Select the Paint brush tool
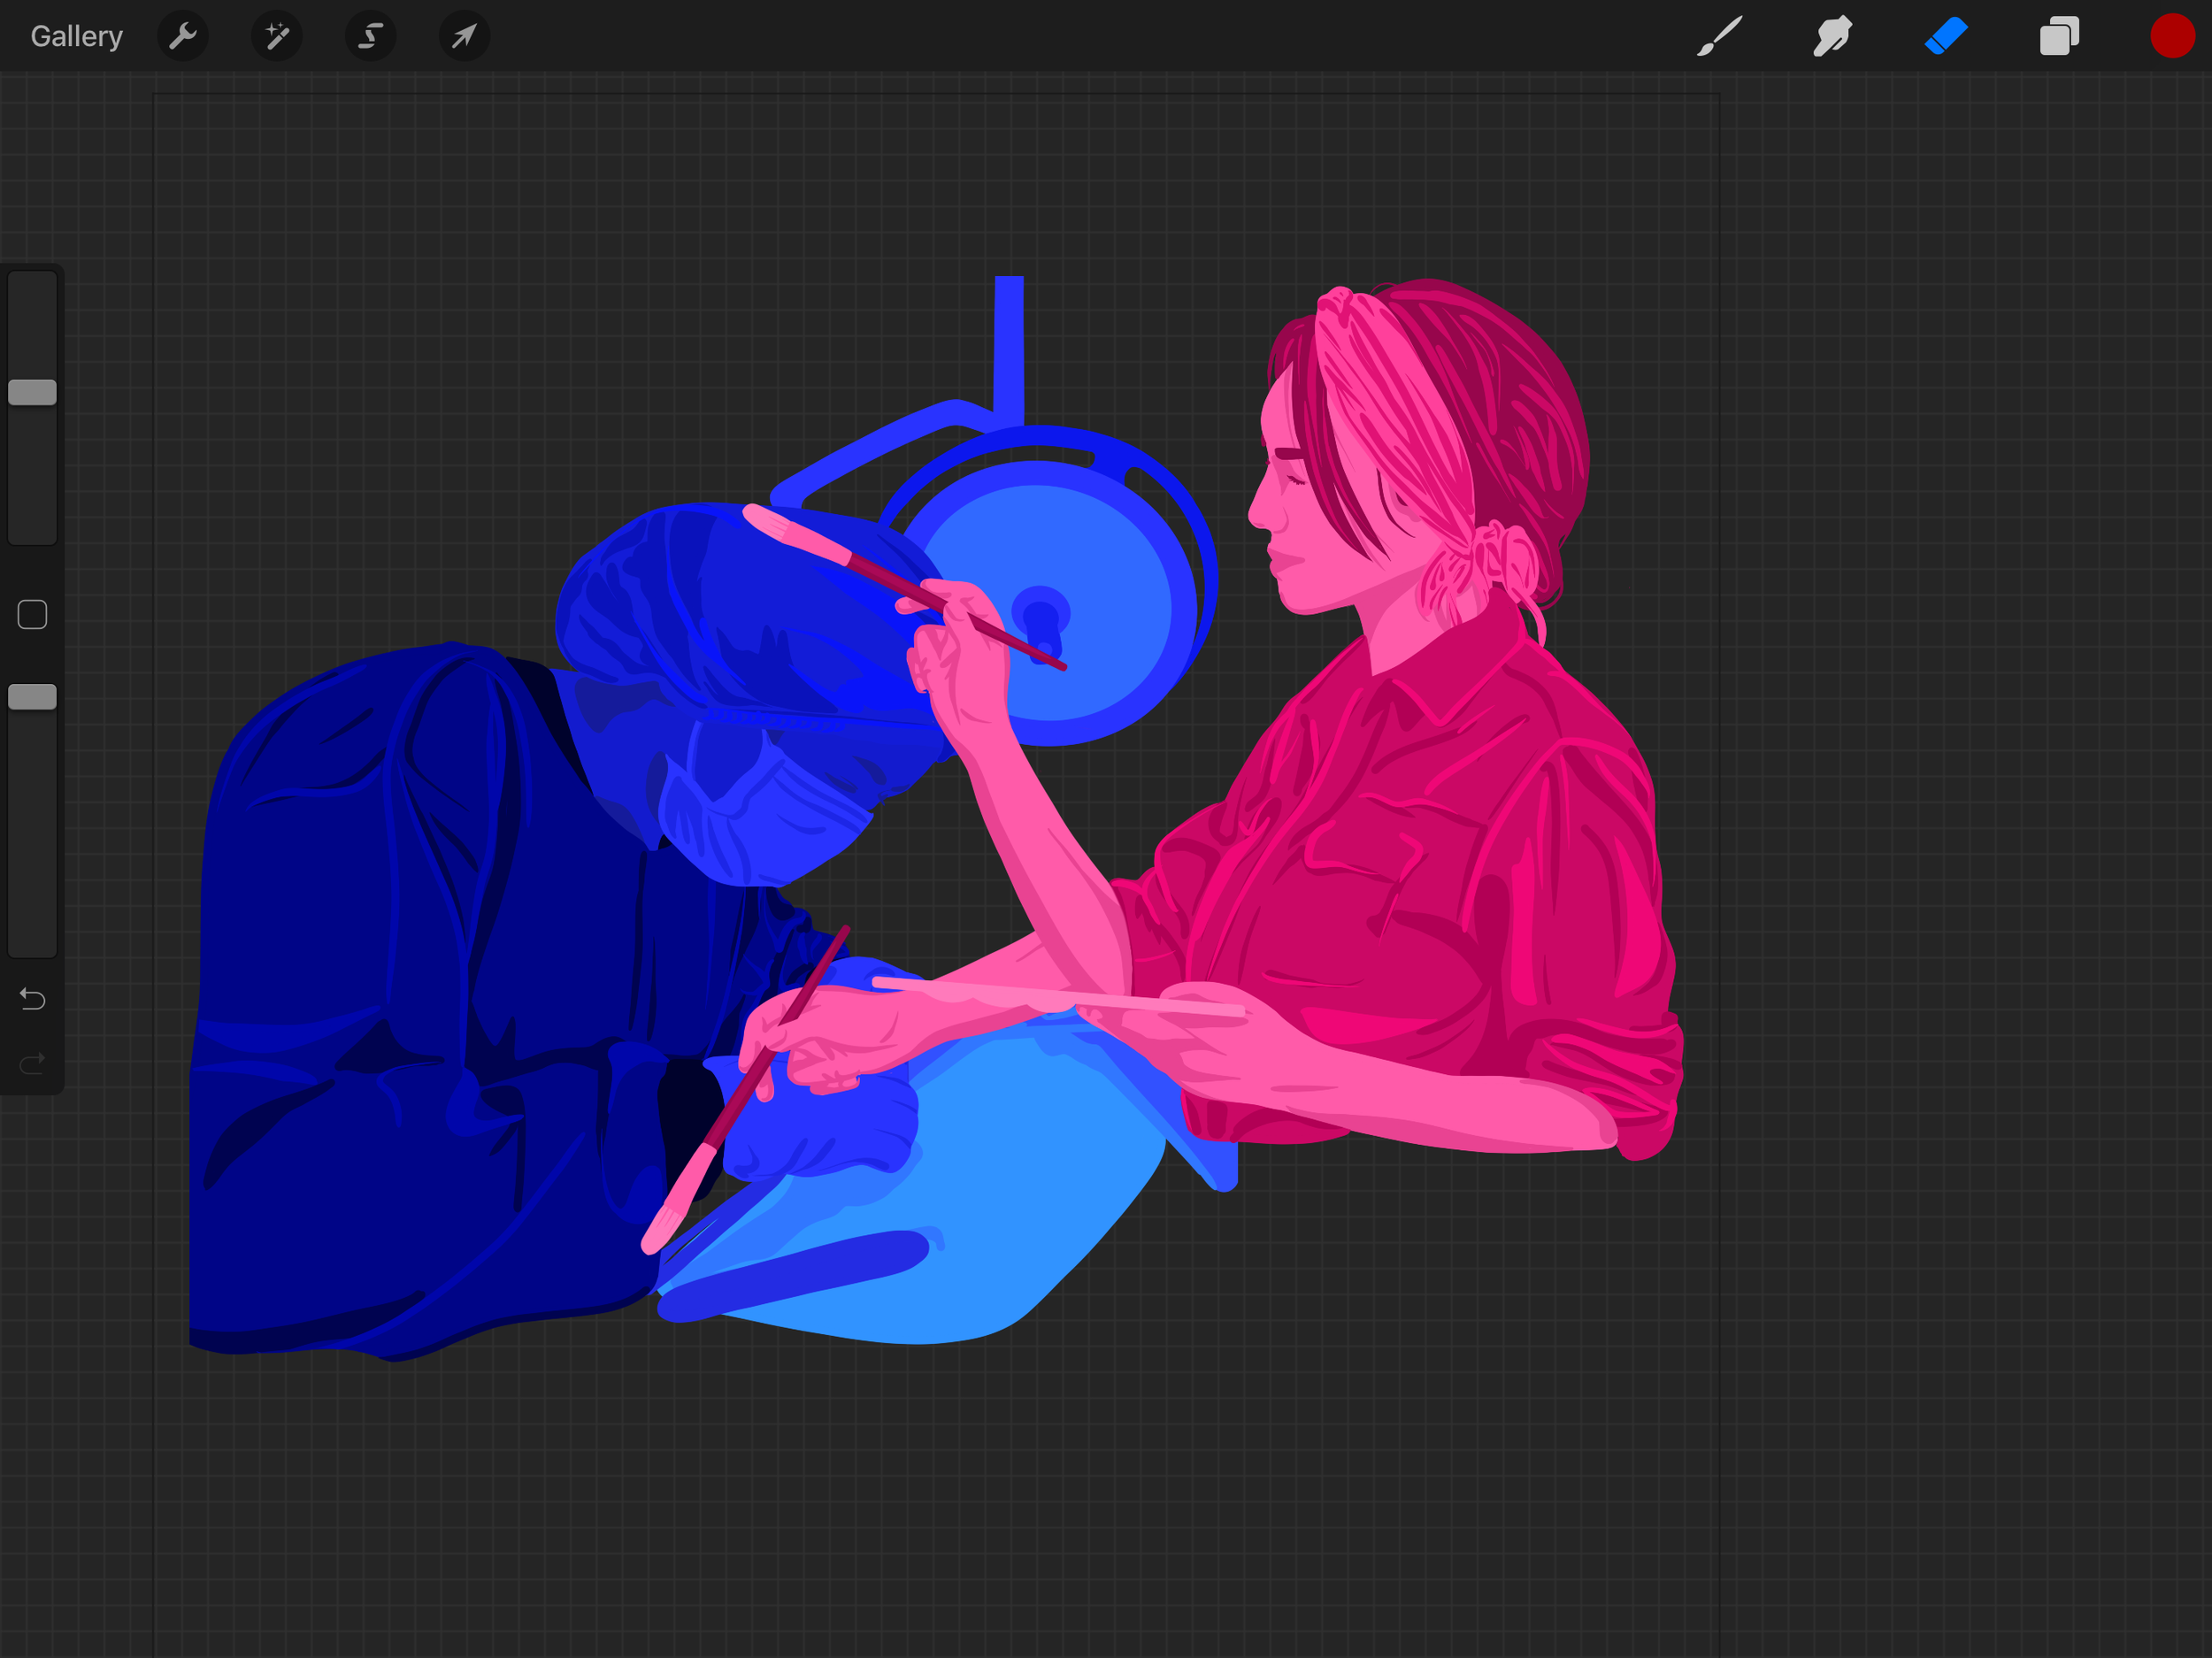This screenshot has height=1658, width=2212. tap(1719, 37)
